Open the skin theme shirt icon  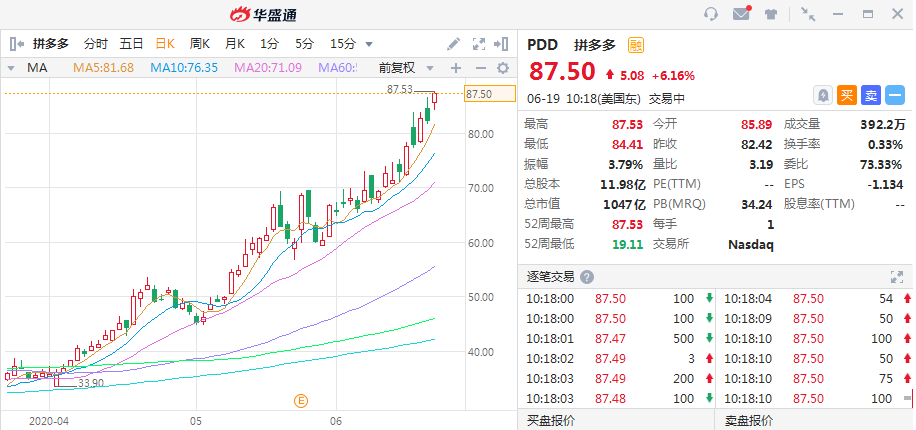tap(771, 14)
